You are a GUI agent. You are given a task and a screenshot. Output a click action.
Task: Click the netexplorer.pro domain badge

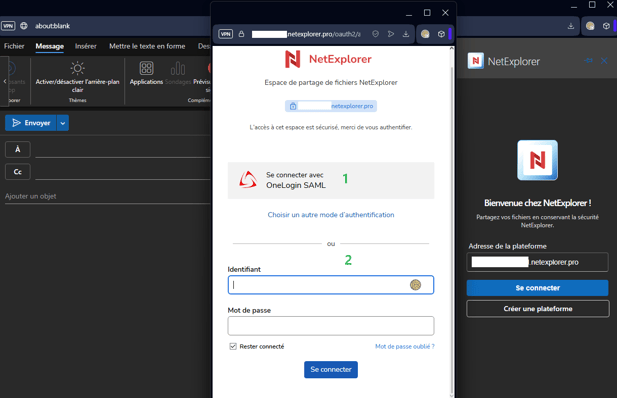[x=331, y=106]
